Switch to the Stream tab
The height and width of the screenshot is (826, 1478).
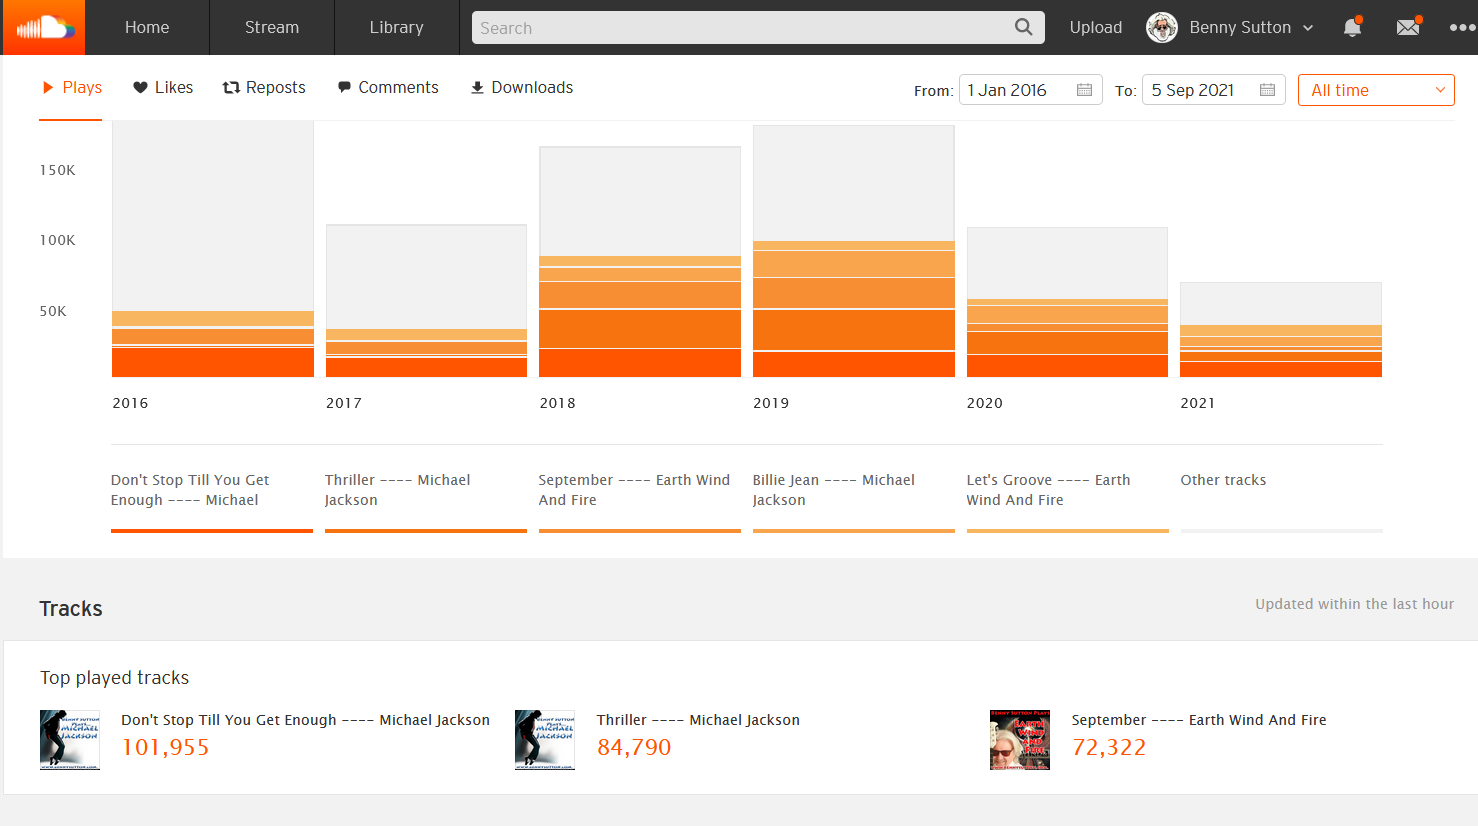pos(271,27)
